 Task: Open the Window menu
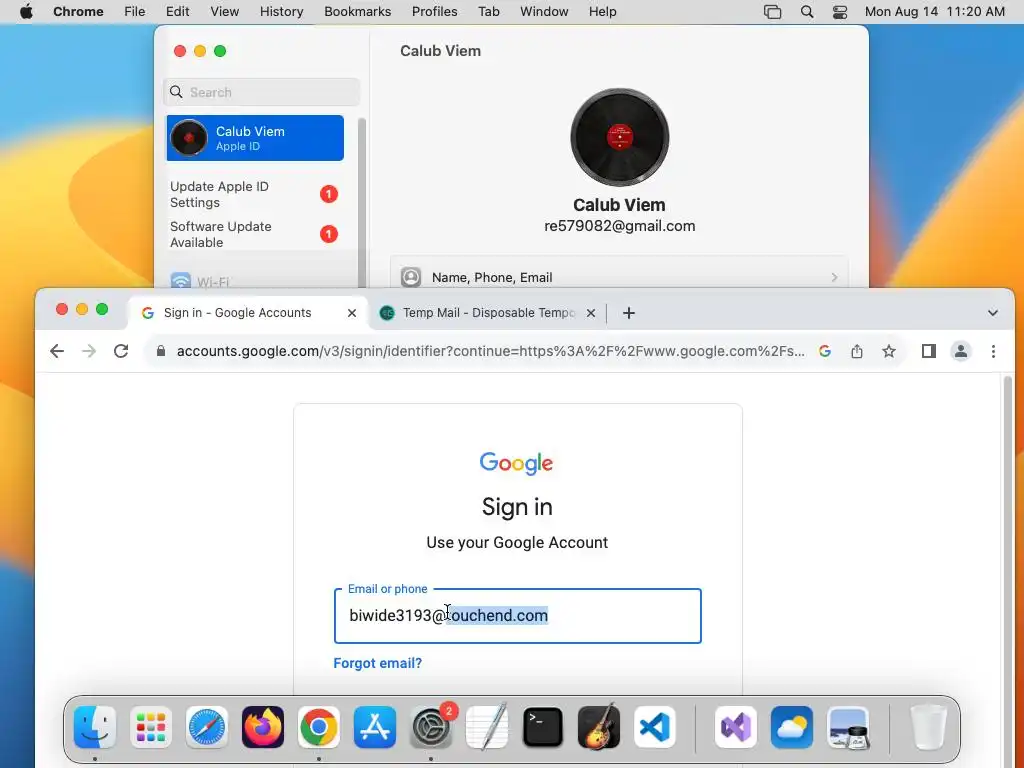click(544, 12)
